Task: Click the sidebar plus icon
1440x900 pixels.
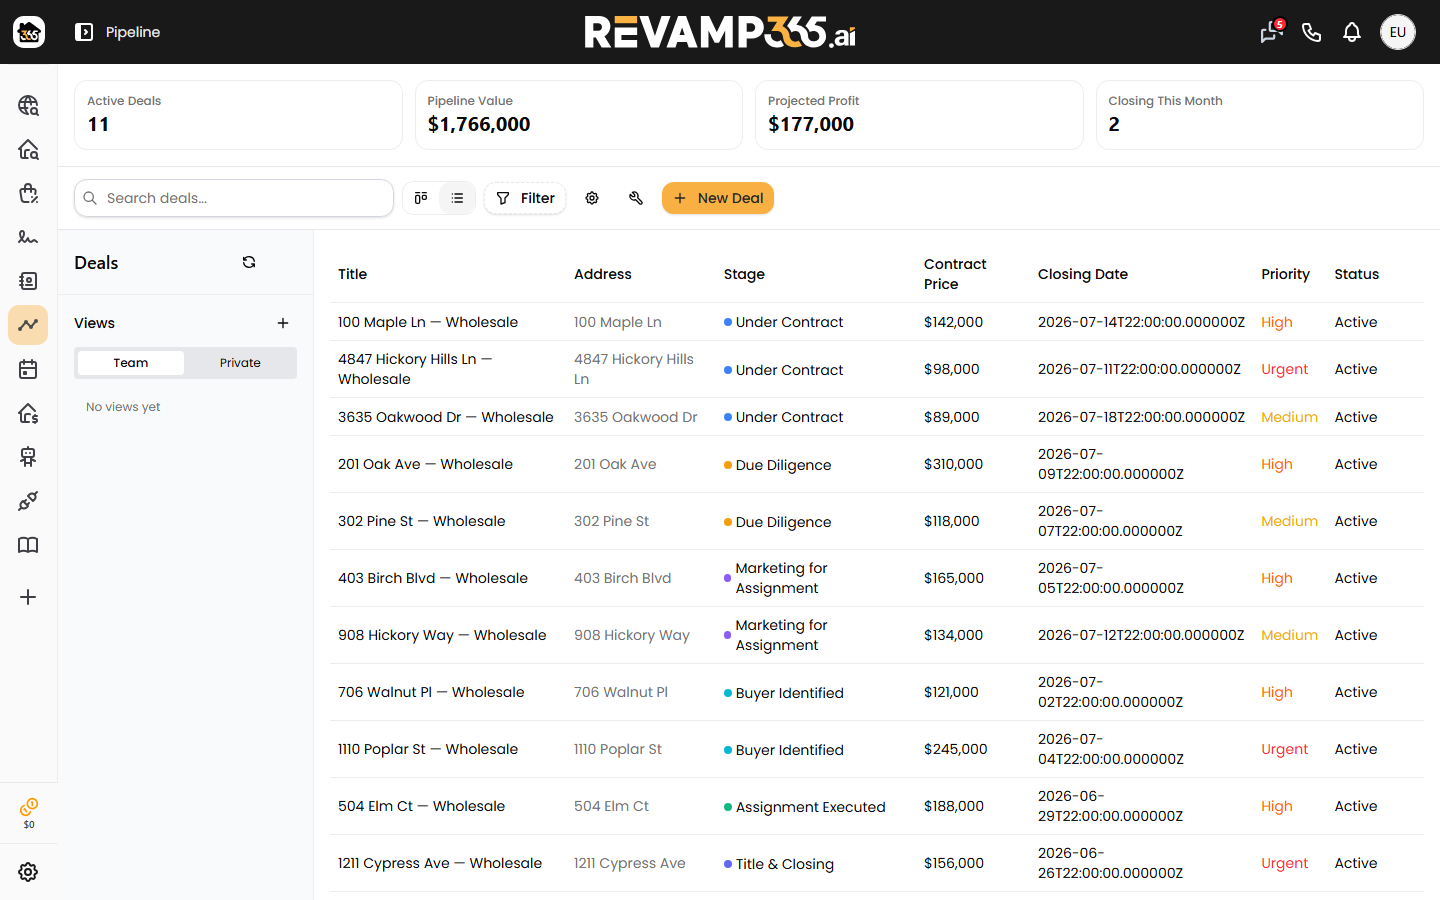Action: 28,597
